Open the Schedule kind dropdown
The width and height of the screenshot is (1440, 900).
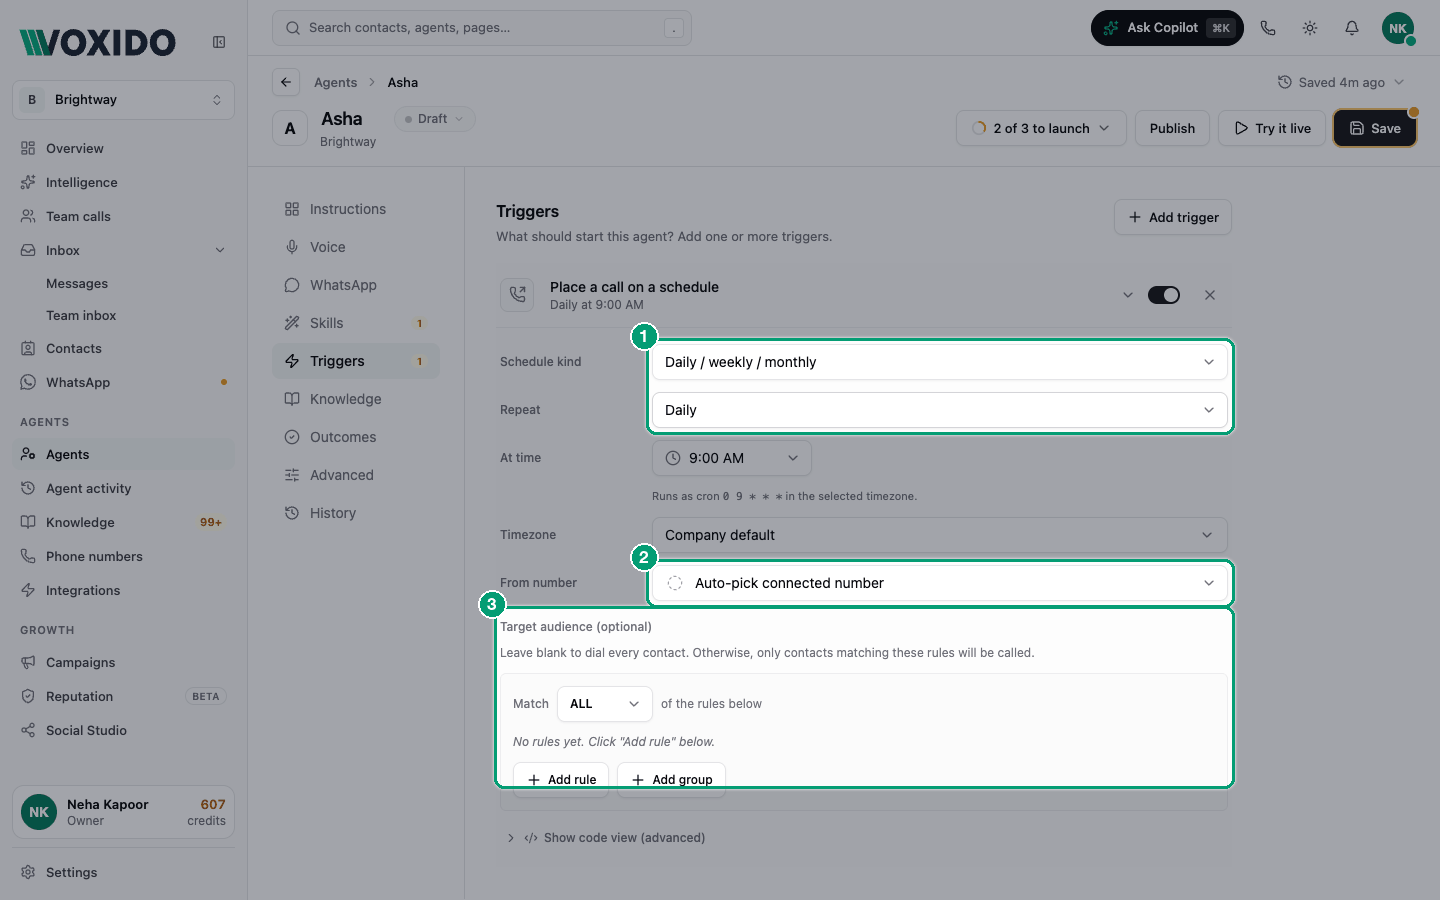[939, 362]
